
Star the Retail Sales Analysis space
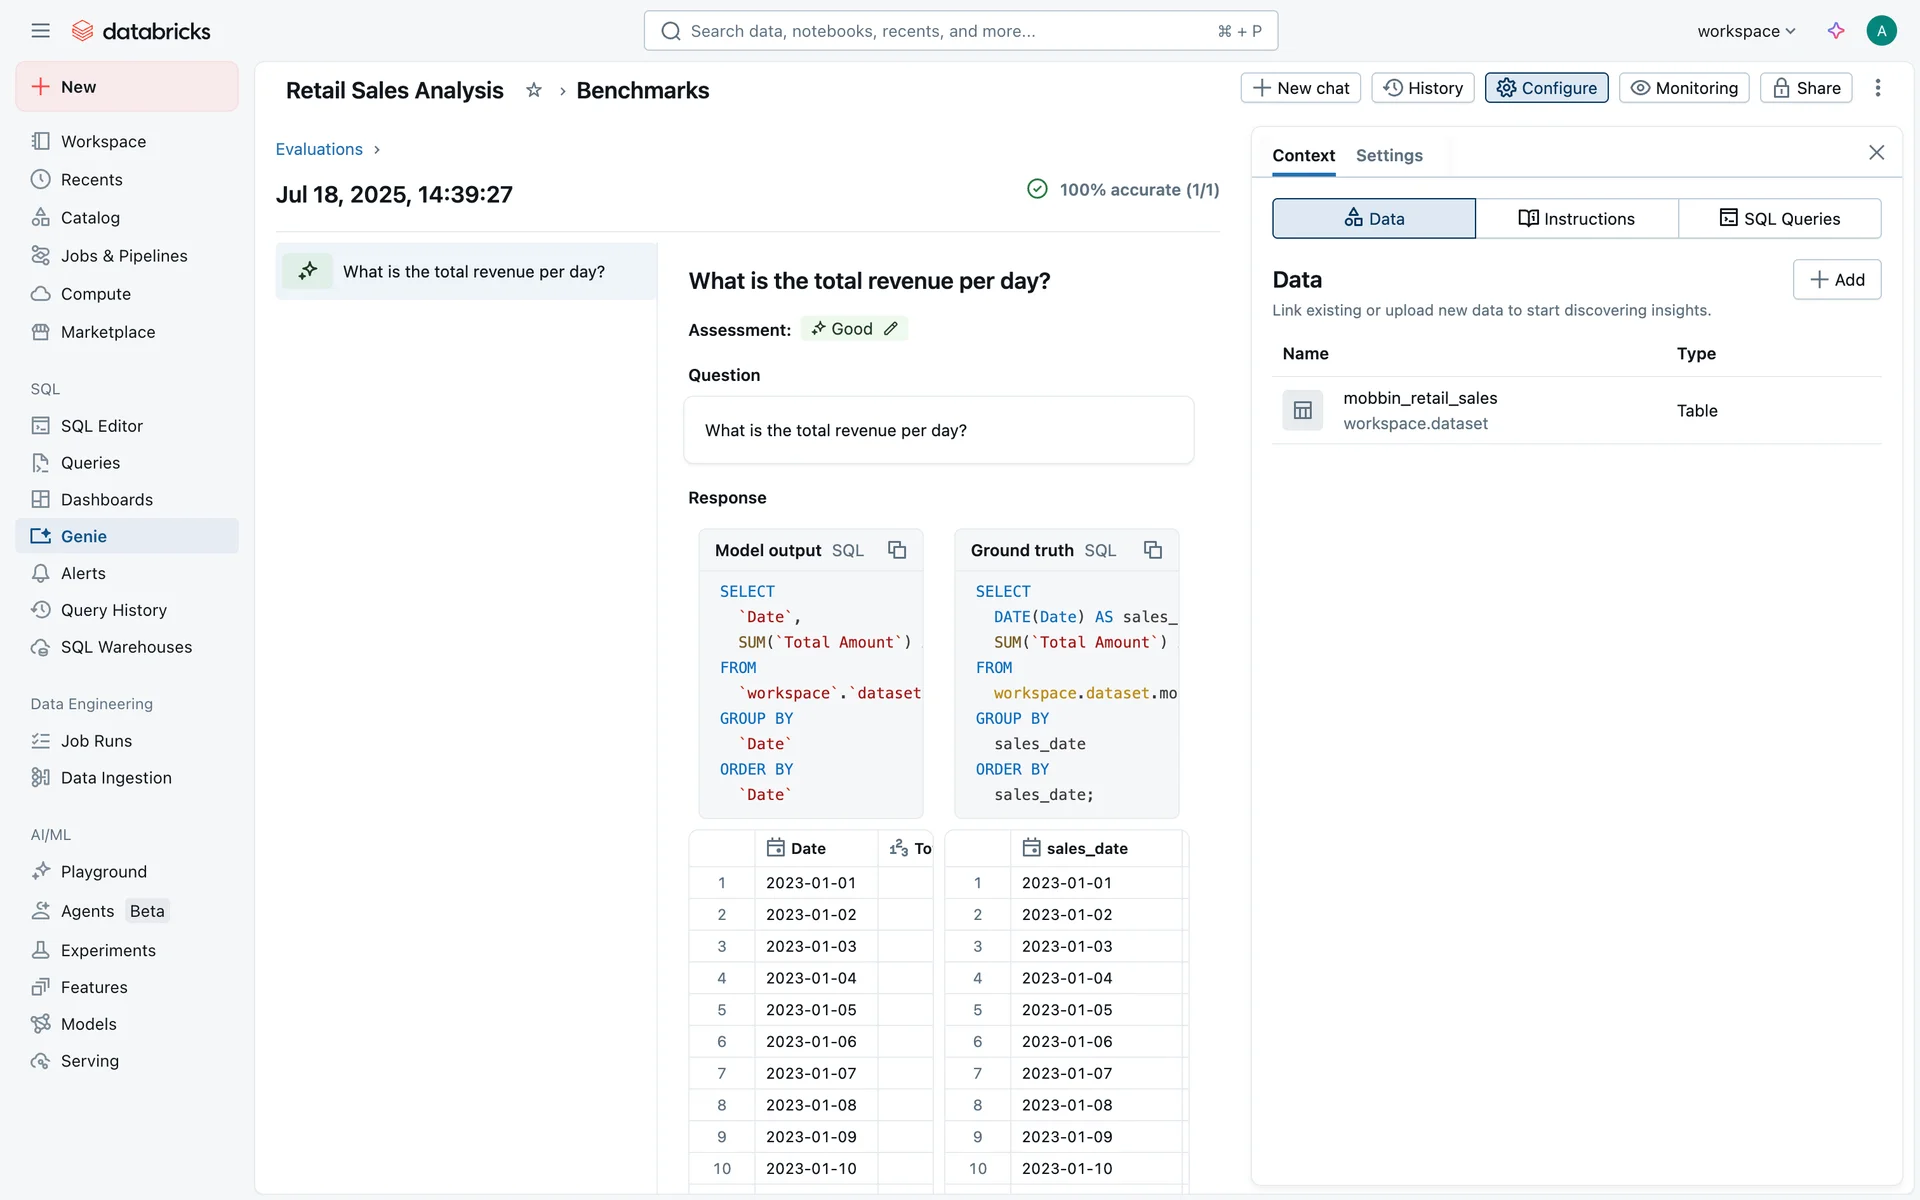(534, 90)
